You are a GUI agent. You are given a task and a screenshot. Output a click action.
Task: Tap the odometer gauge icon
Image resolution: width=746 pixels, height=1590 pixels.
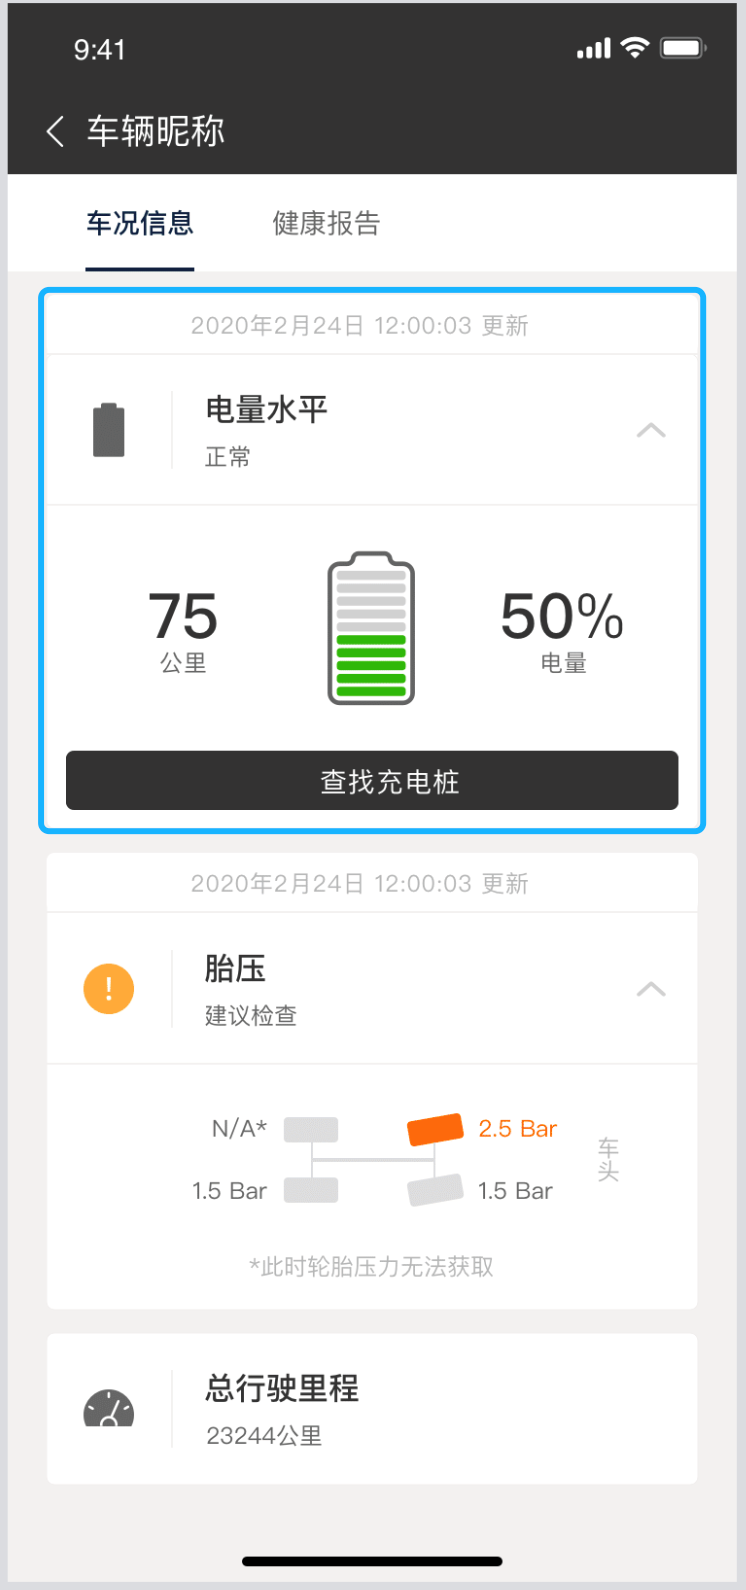(x=109, y=1408)
